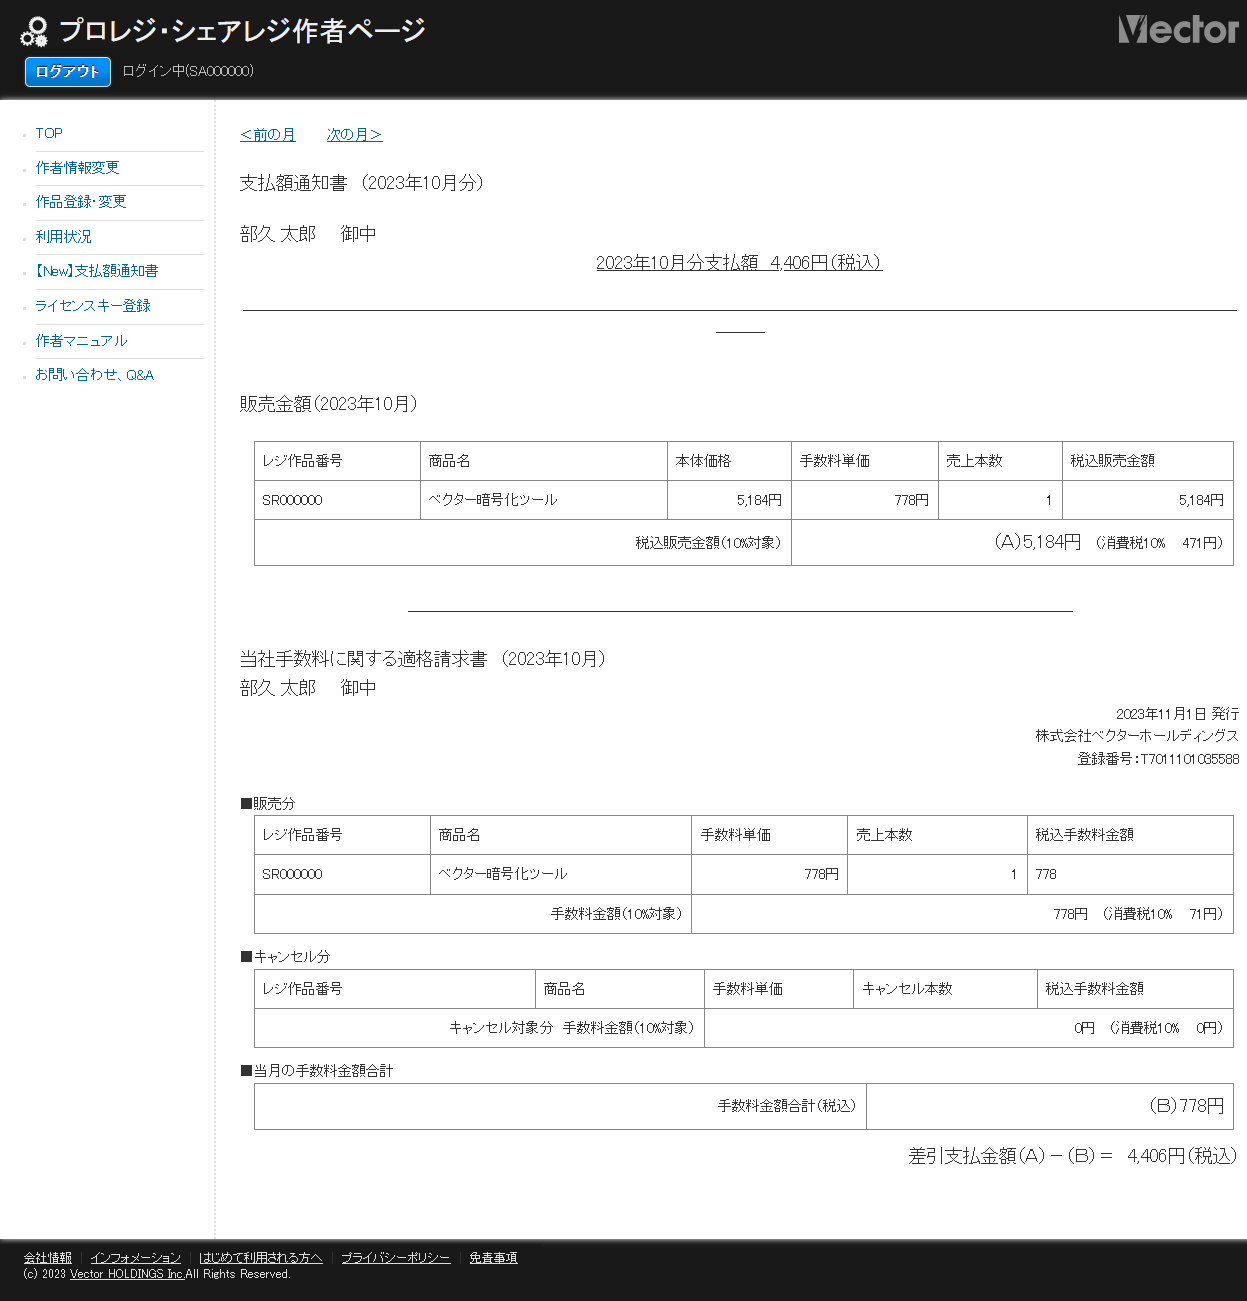Click 当社手数料に関する適格請求書 heading

pyautogui.click(x=424, y=659)
